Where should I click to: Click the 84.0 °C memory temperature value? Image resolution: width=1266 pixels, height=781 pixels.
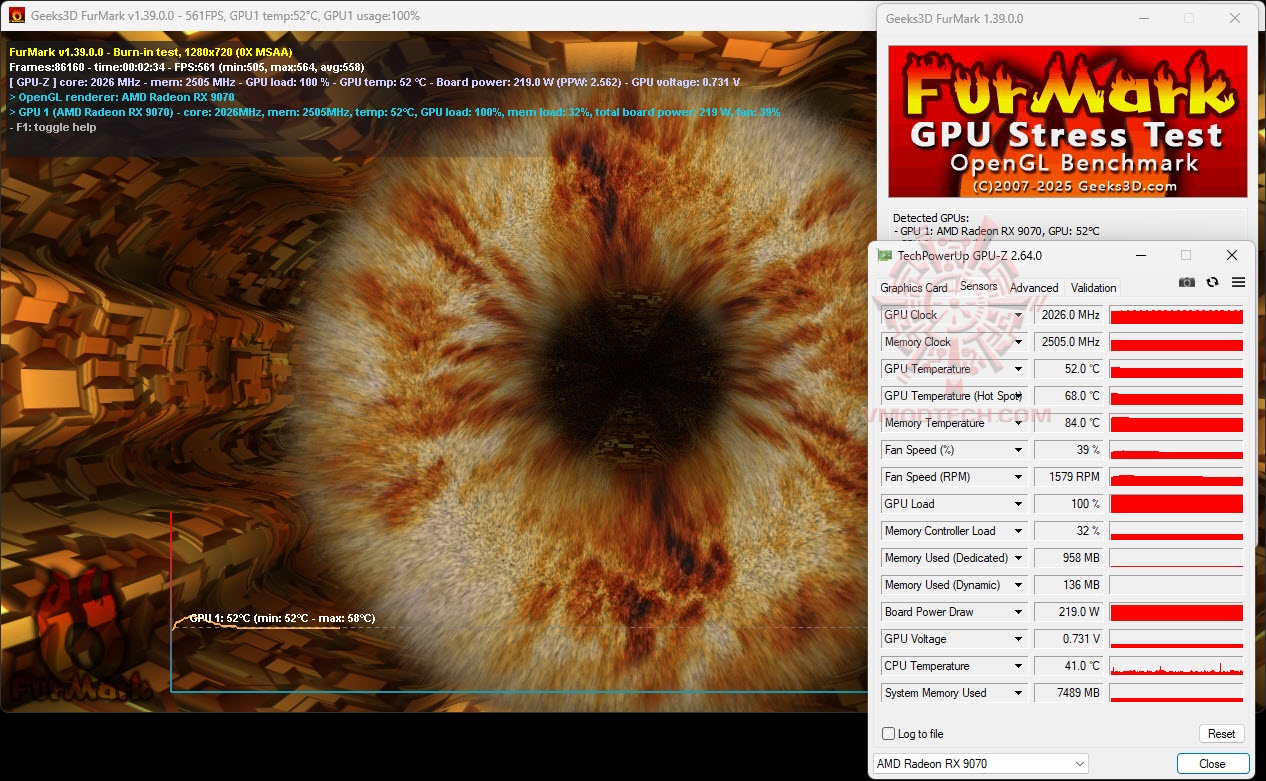click(x=1068, y=423)
